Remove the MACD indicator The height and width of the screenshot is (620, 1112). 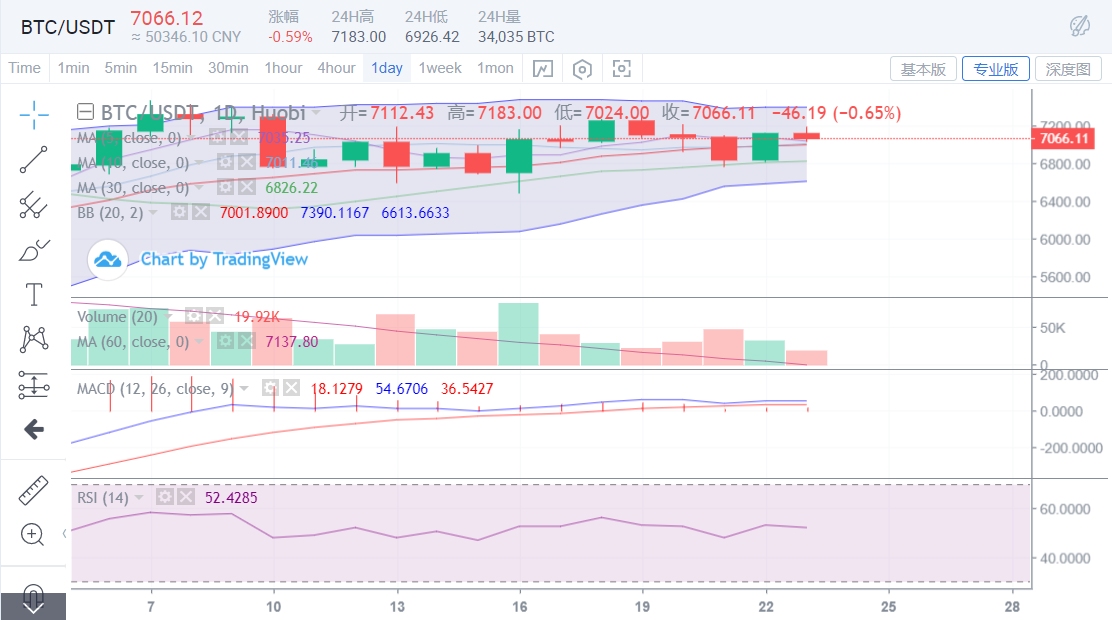coord(291,387)
